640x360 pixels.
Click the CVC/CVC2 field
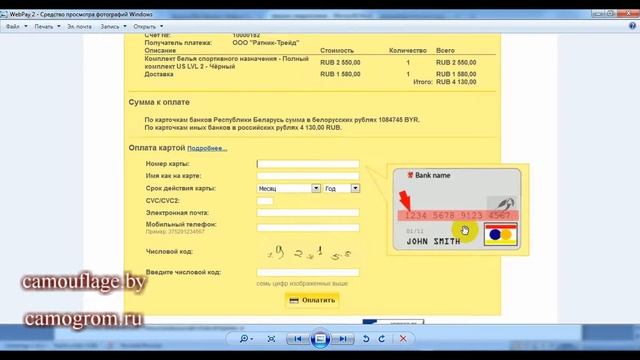[x=265, y=201]
